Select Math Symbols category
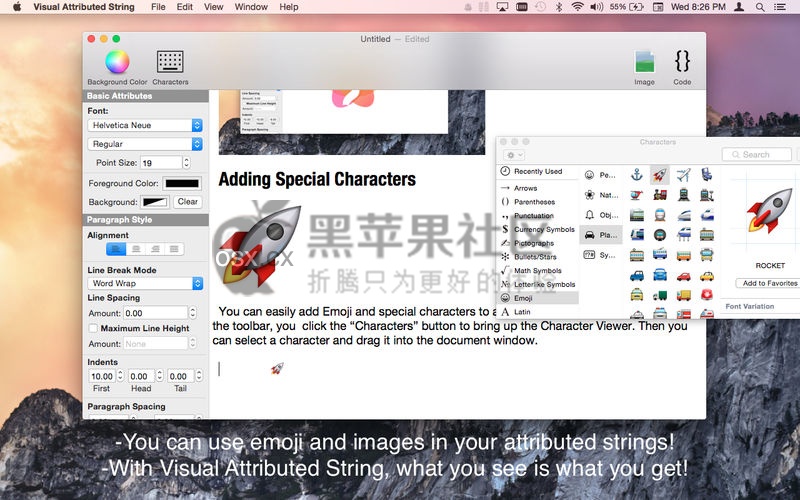800x500 pixels. coord(538,270)
